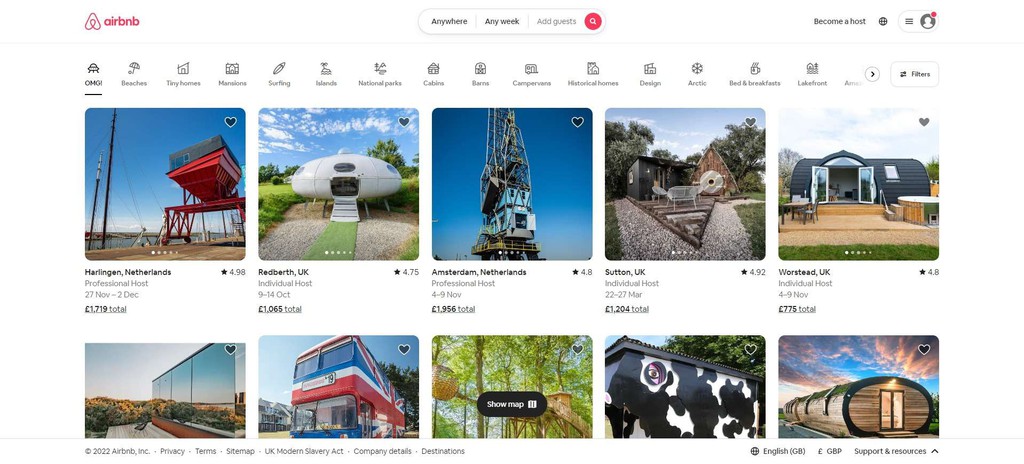1024x464 pixels.
Task: Select the Lakefront category icon
Action: 812,68
